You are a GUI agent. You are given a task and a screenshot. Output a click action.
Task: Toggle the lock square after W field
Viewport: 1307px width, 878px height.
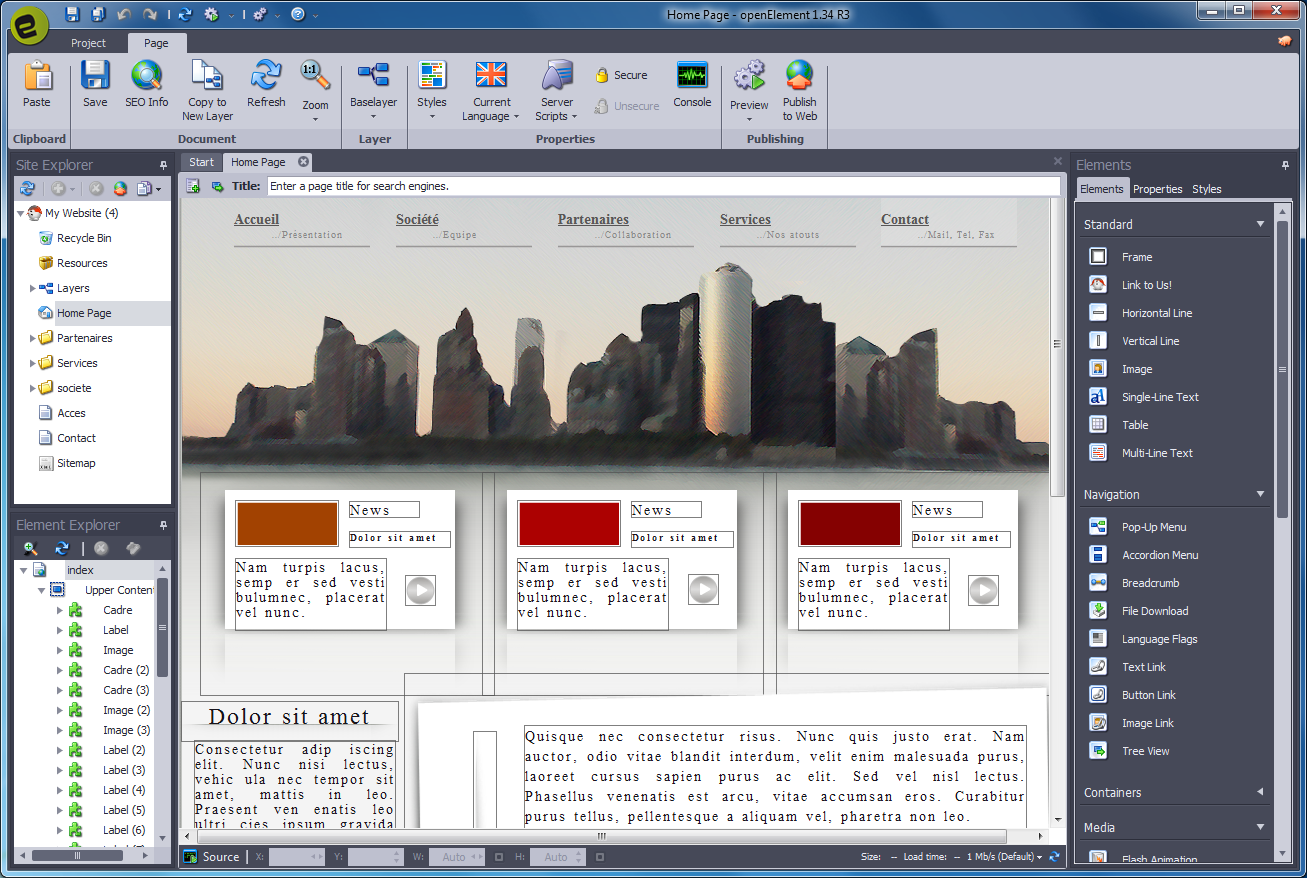(499, 857)
